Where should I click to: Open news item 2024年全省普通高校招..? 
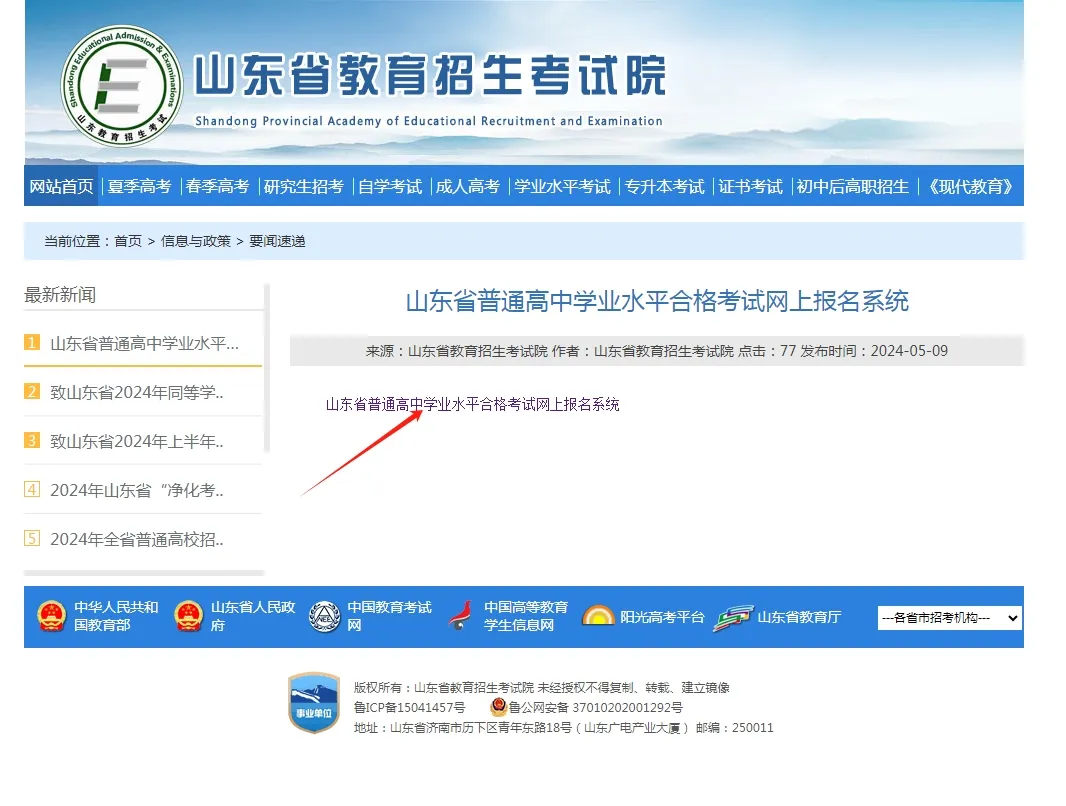coord(137,539)
